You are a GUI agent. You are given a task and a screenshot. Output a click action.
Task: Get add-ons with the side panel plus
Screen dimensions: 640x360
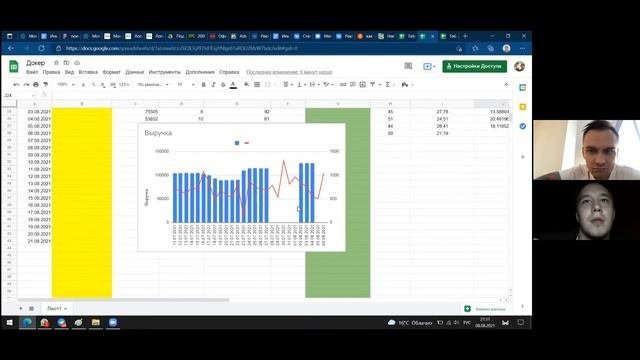522,157
